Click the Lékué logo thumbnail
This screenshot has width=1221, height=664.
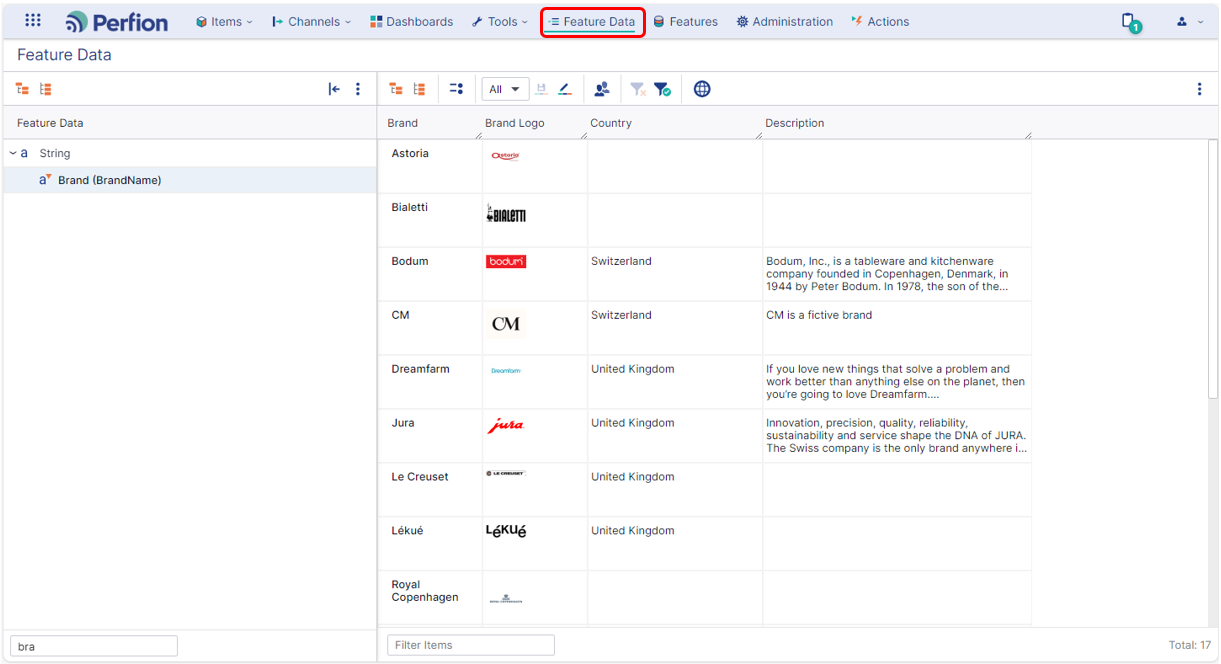tap(506, 531)
